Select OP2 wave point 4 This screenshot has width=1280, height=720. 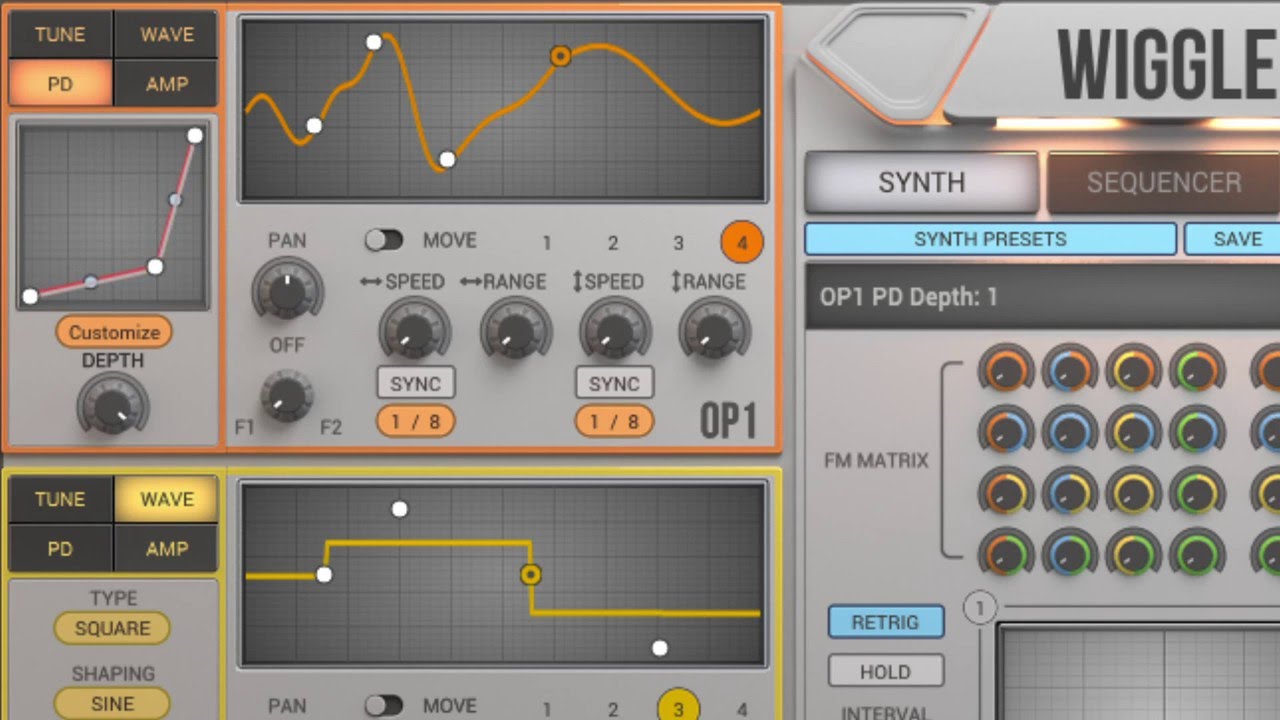tap(741, 709)
